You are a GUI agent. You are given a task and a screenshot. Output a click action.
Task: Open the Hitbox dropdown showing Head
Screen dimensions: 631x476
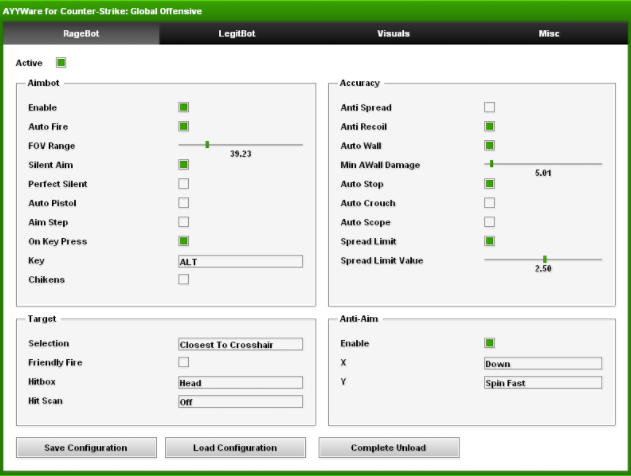click(240, 383)
